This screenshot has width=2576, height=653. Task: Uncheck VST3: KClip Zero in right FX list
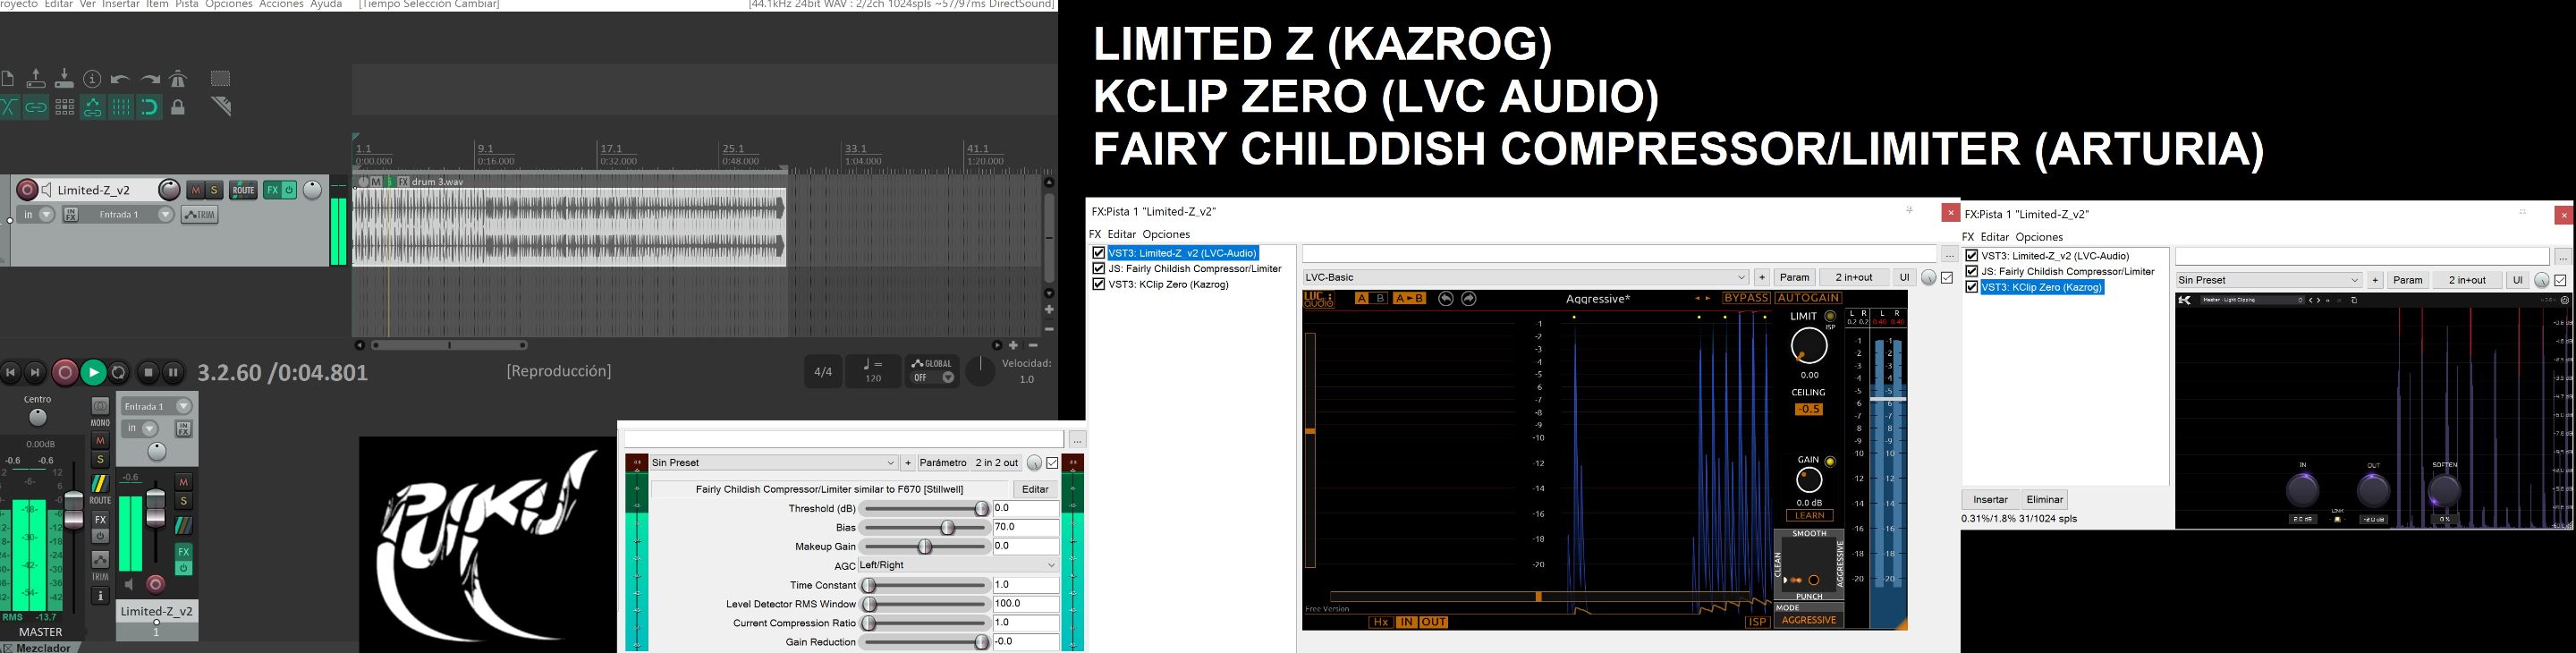point(1972,287)
